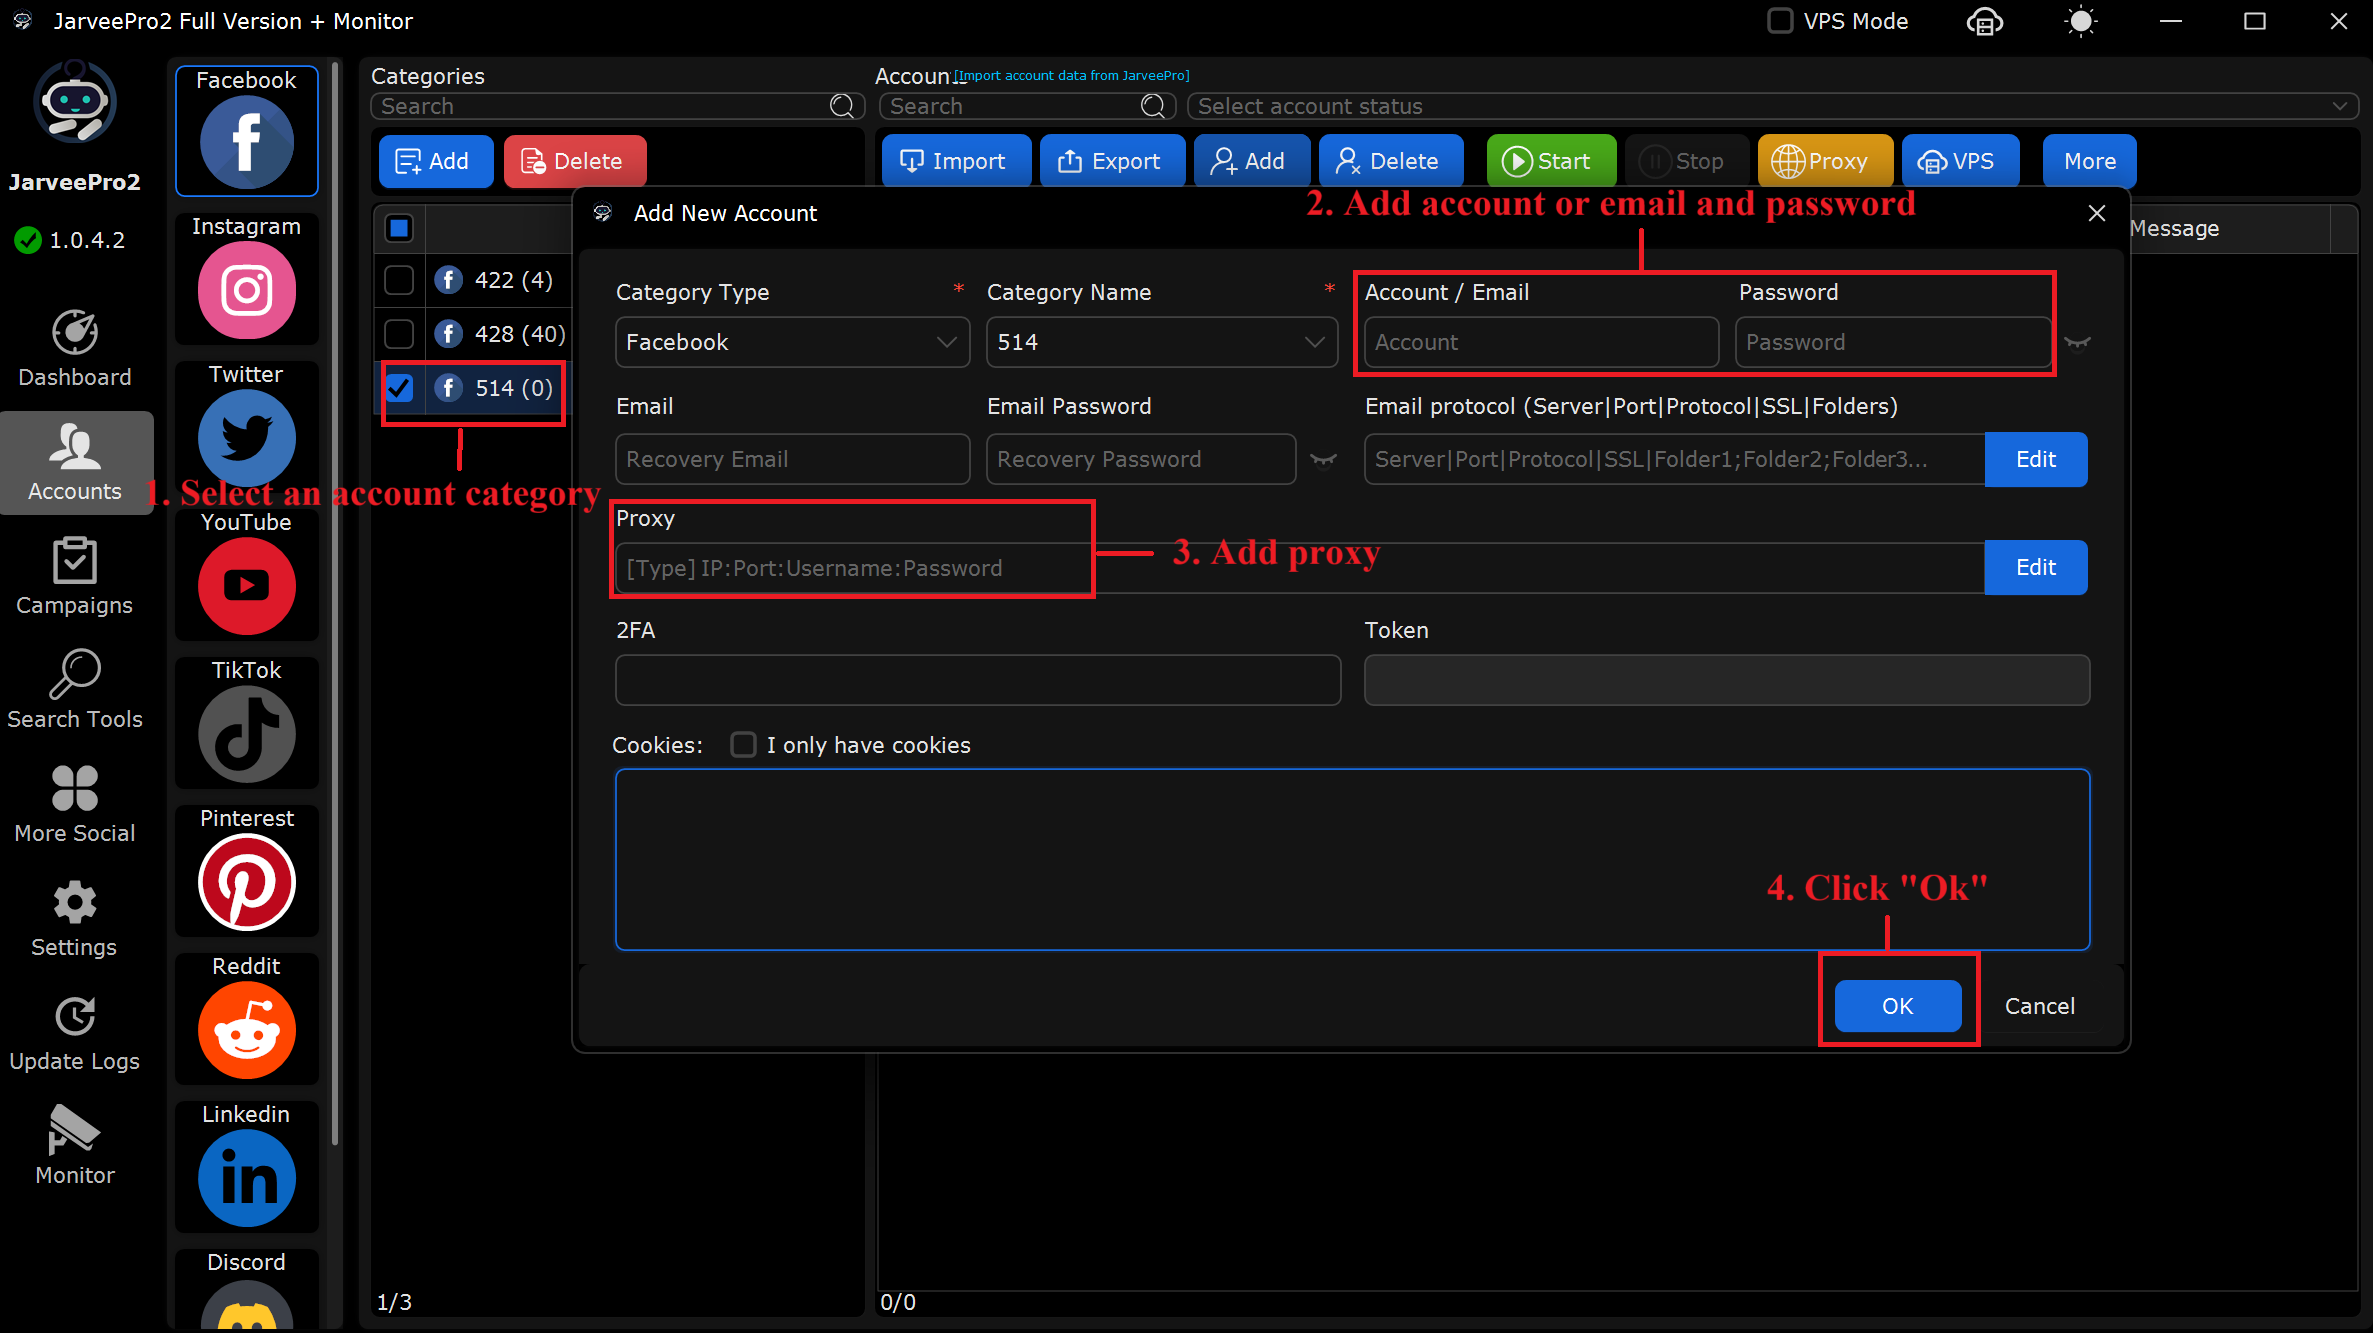This screenshot has width=2373, height=1333.
Task: Click the Account / Email input field
Action: pyautogui.click(x=1541, y=342)
